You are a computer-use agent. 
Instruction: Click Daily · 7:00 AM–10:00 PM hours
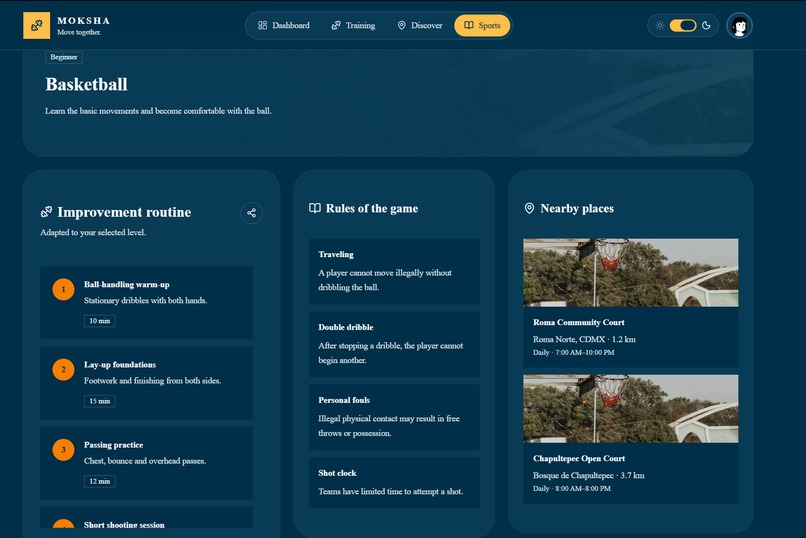coord(574,353)
